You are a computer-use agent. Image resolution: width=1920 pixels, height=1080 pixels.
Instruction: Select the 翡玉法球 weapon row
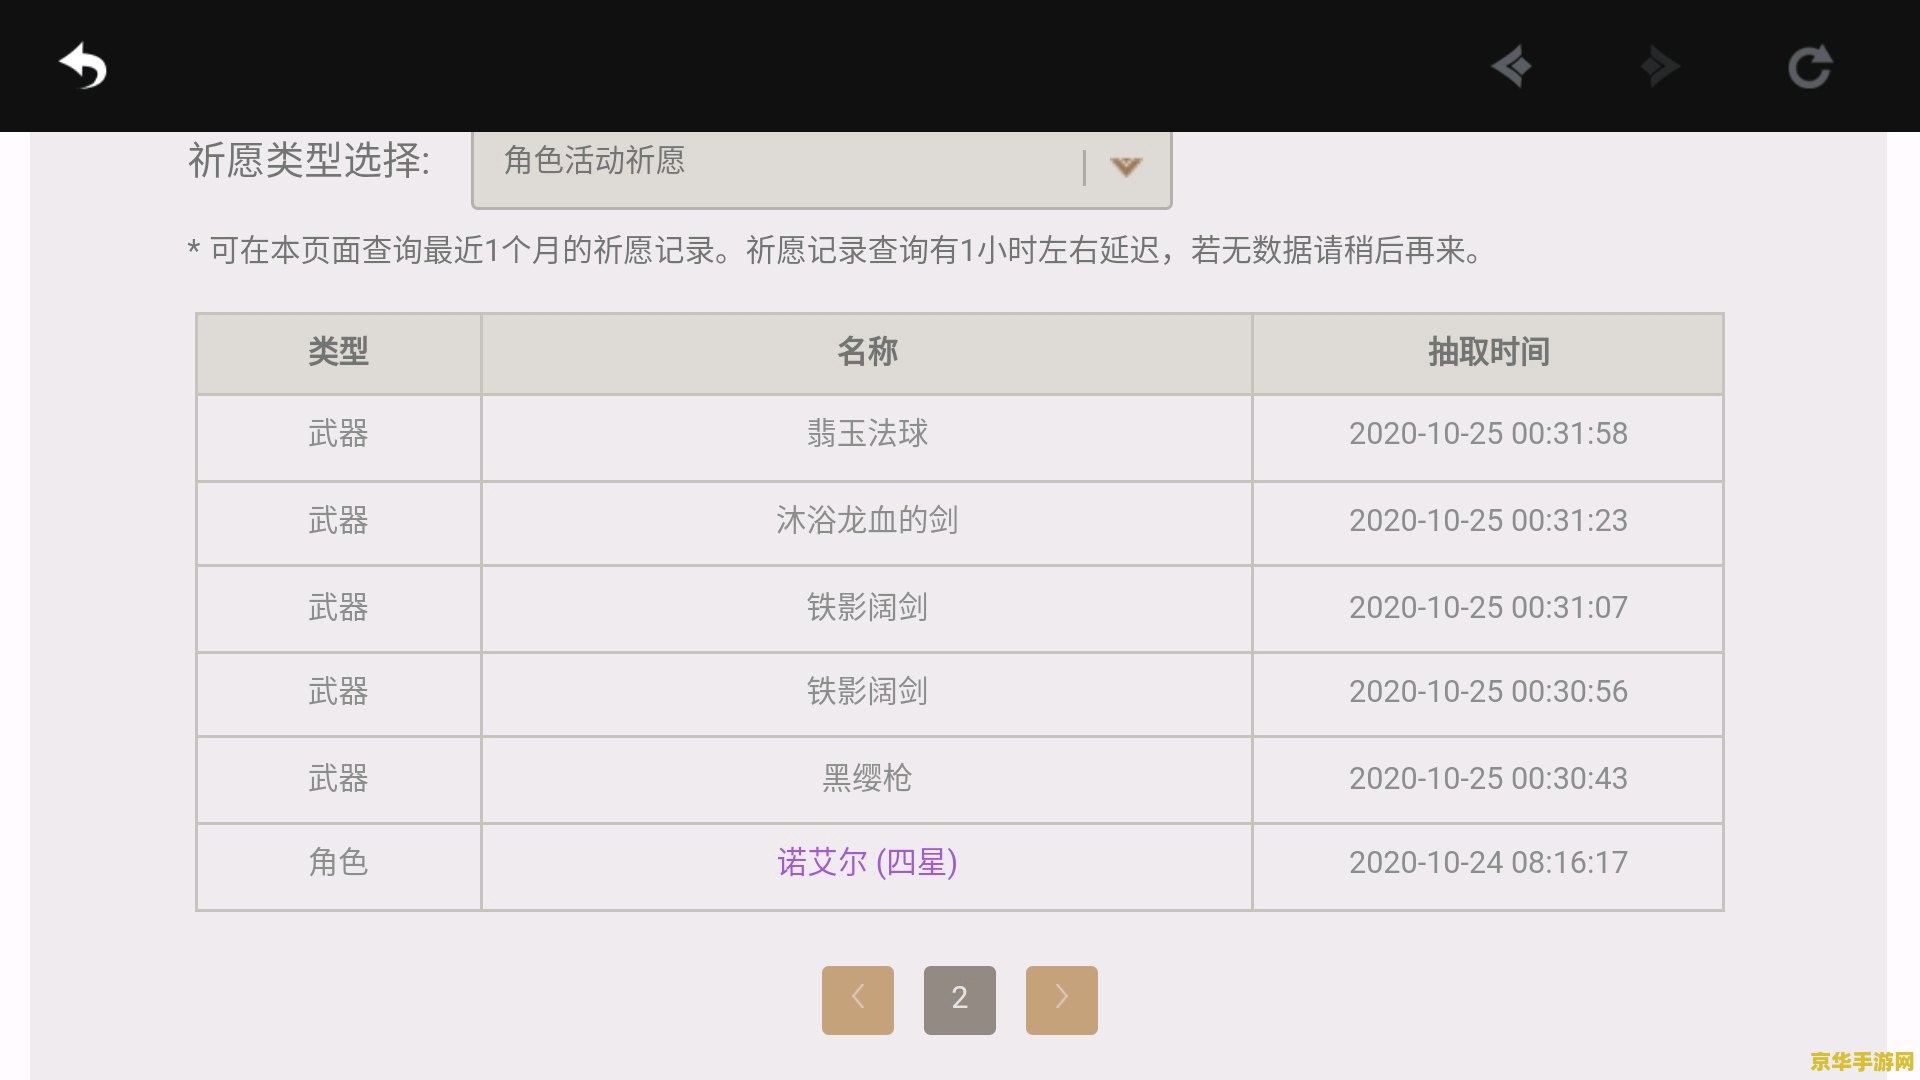[866, 435]
